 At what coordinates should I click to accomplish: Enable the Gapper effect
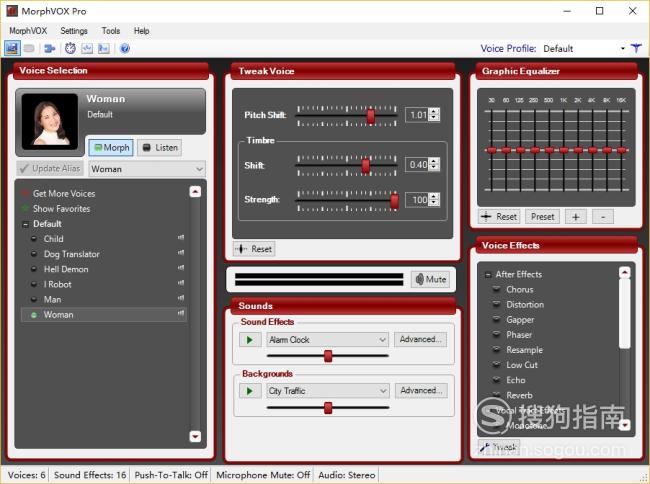(x=496, y=319)
